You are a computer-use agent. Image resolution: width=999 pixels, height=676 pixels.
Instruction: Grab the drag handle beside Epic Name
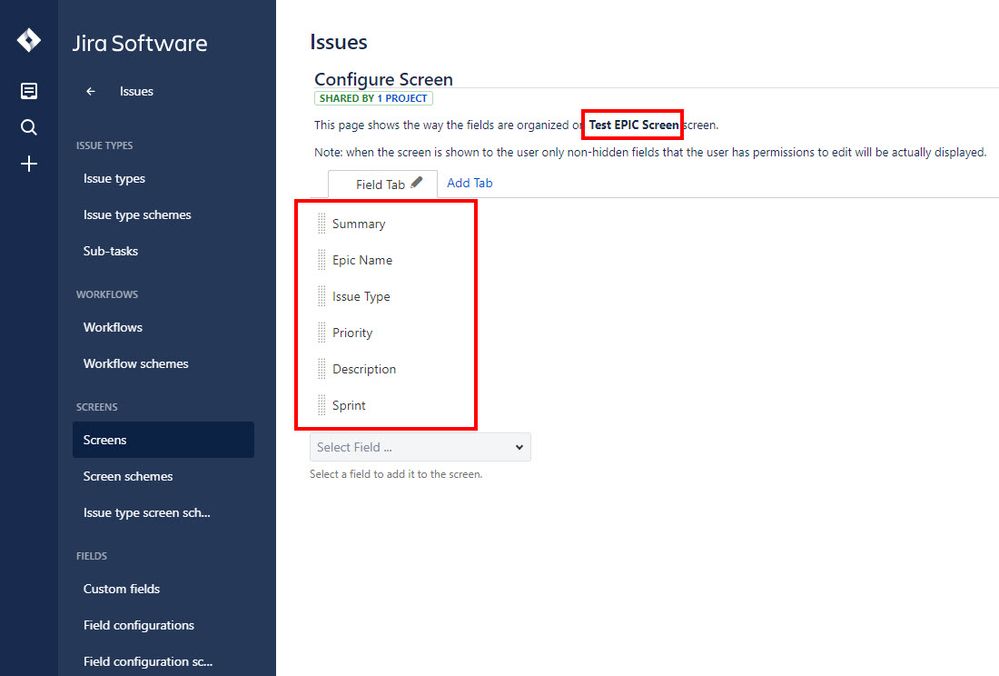point(322,260)
